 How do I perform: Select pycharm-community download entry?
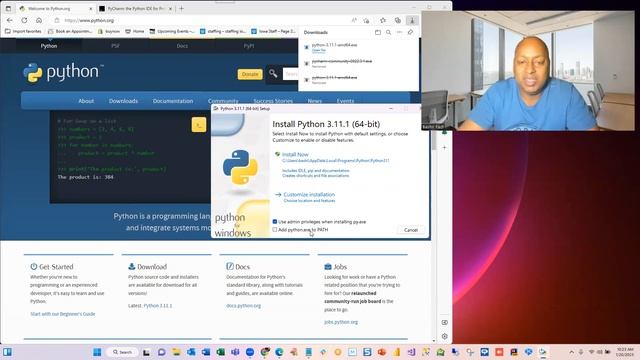point(342,61)
